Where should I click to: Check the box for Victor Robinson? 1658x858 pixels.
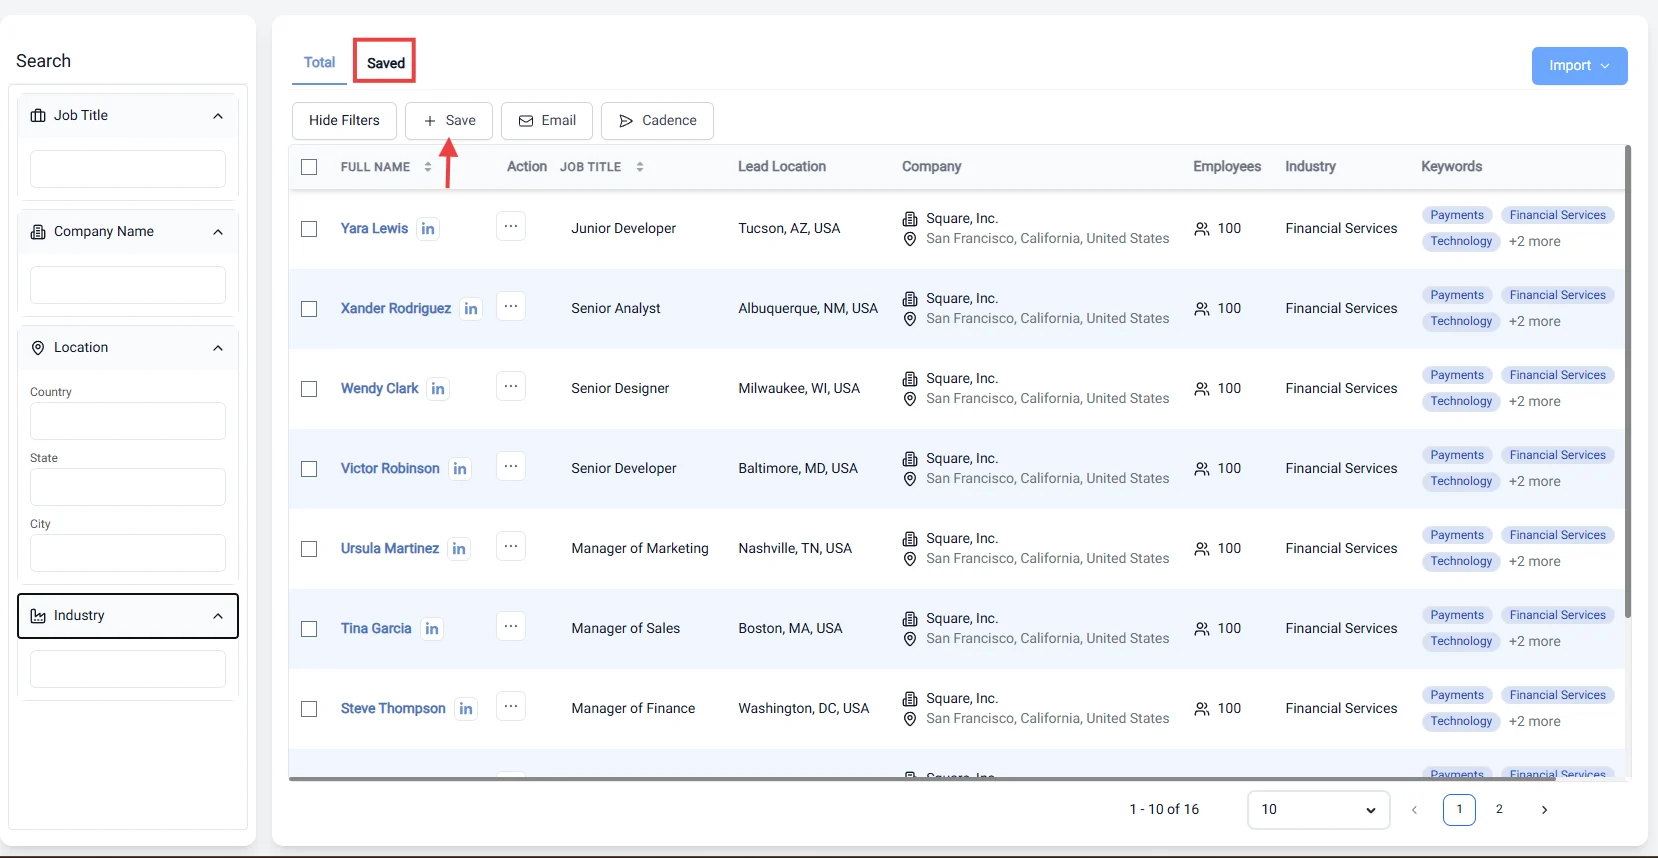[x=309, y=469]
